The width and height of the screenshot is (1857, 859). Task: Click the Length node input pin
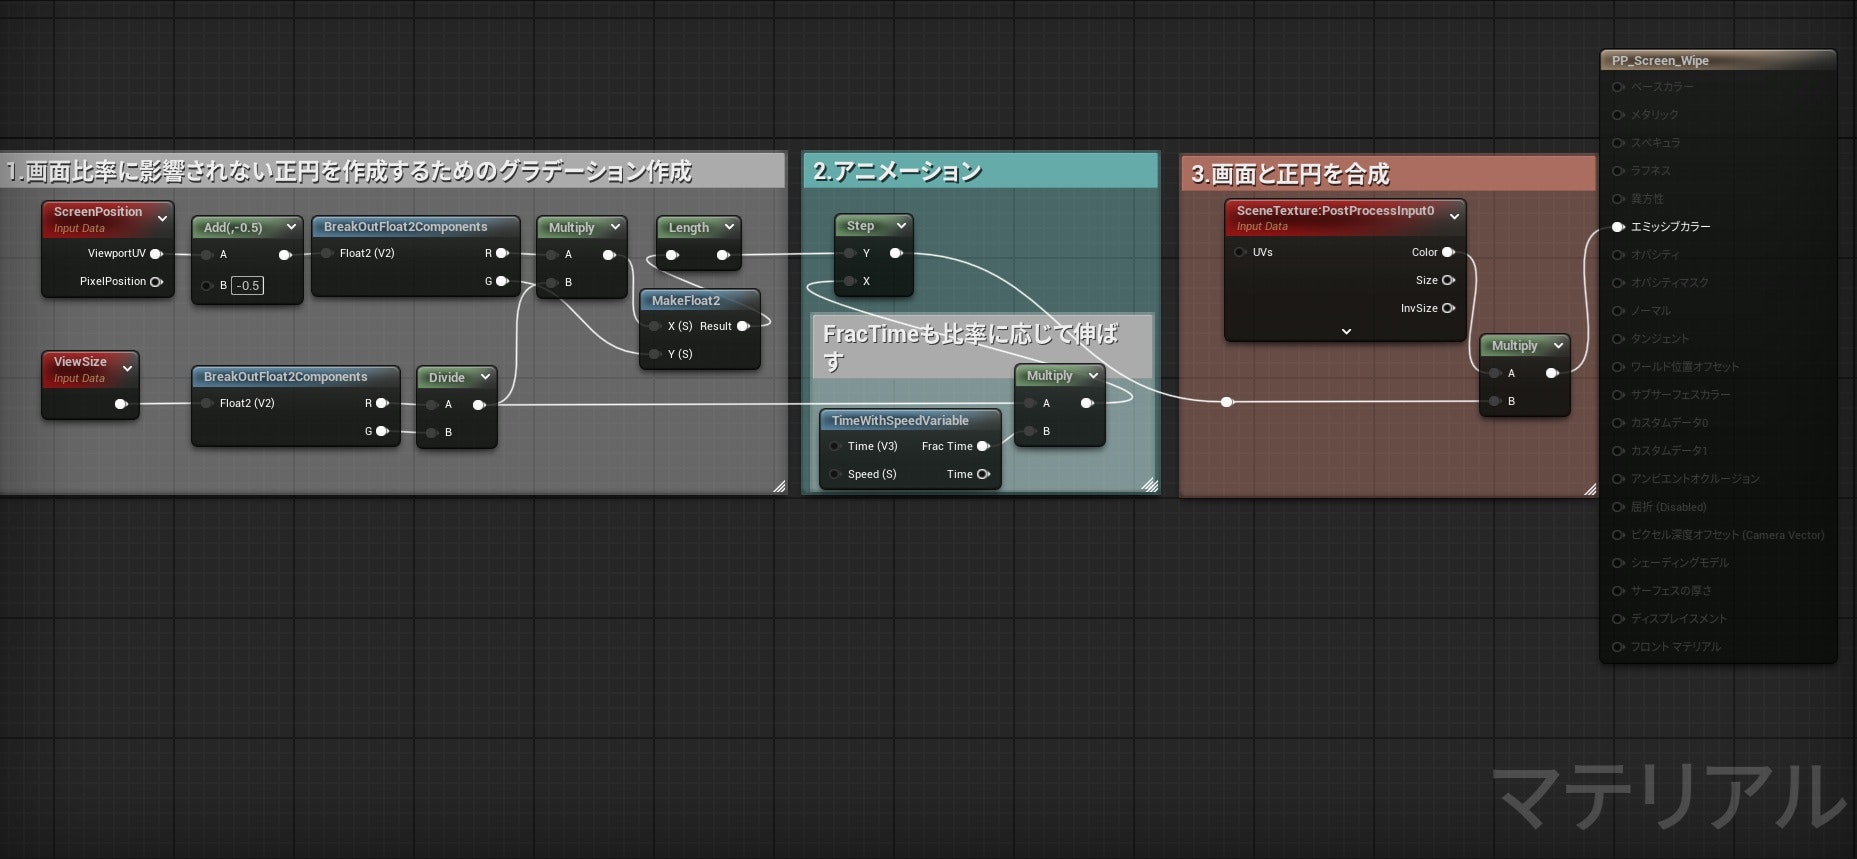pos(672,255)
